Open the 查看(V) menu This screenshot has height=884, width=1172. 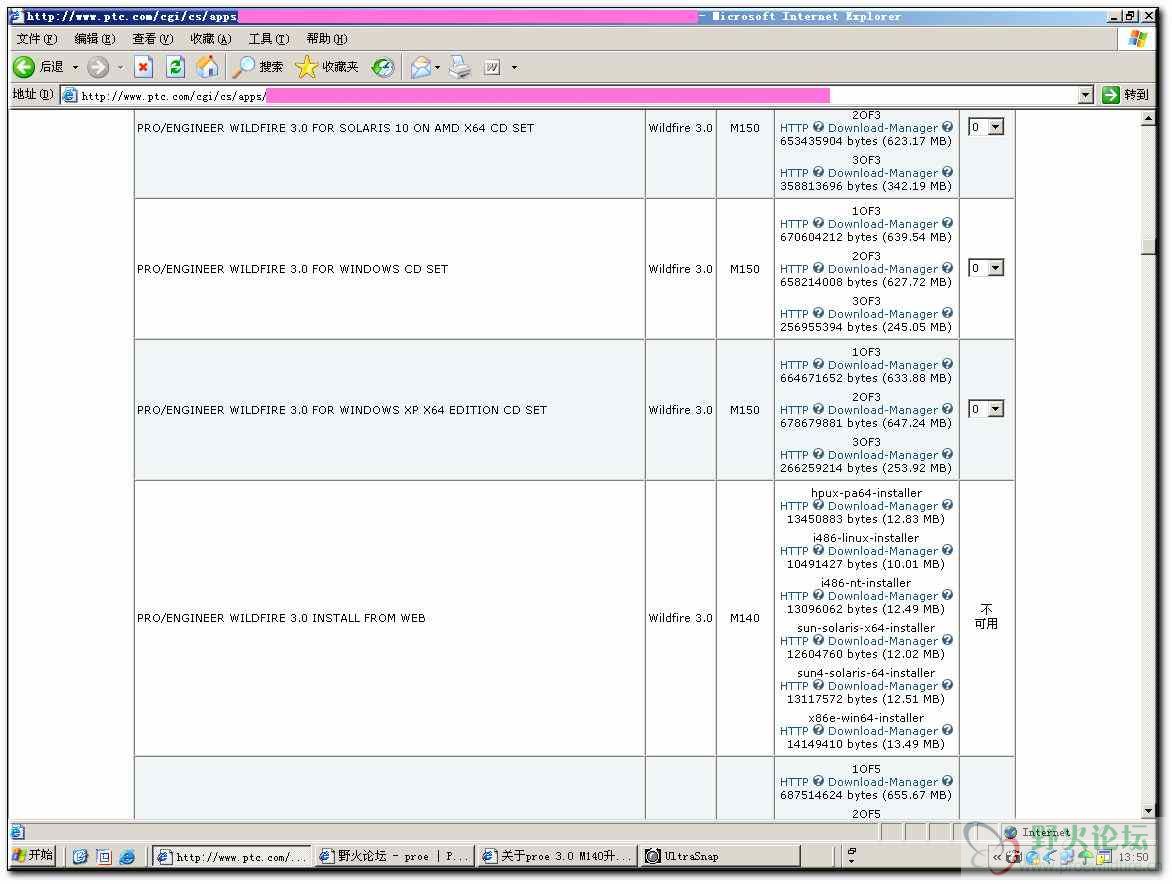[152, 39]
